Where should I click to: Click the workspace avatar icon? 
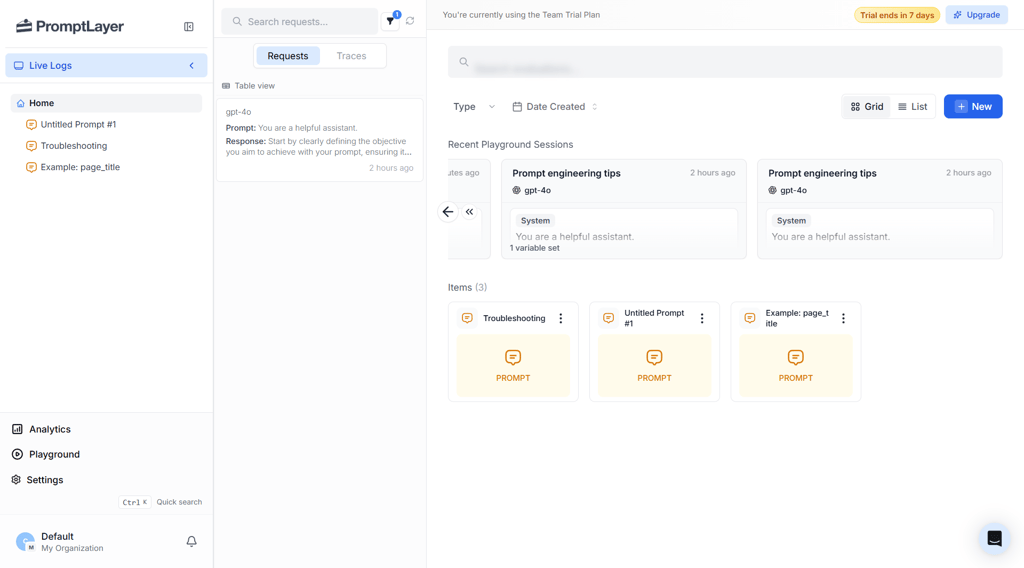(25, 542)
